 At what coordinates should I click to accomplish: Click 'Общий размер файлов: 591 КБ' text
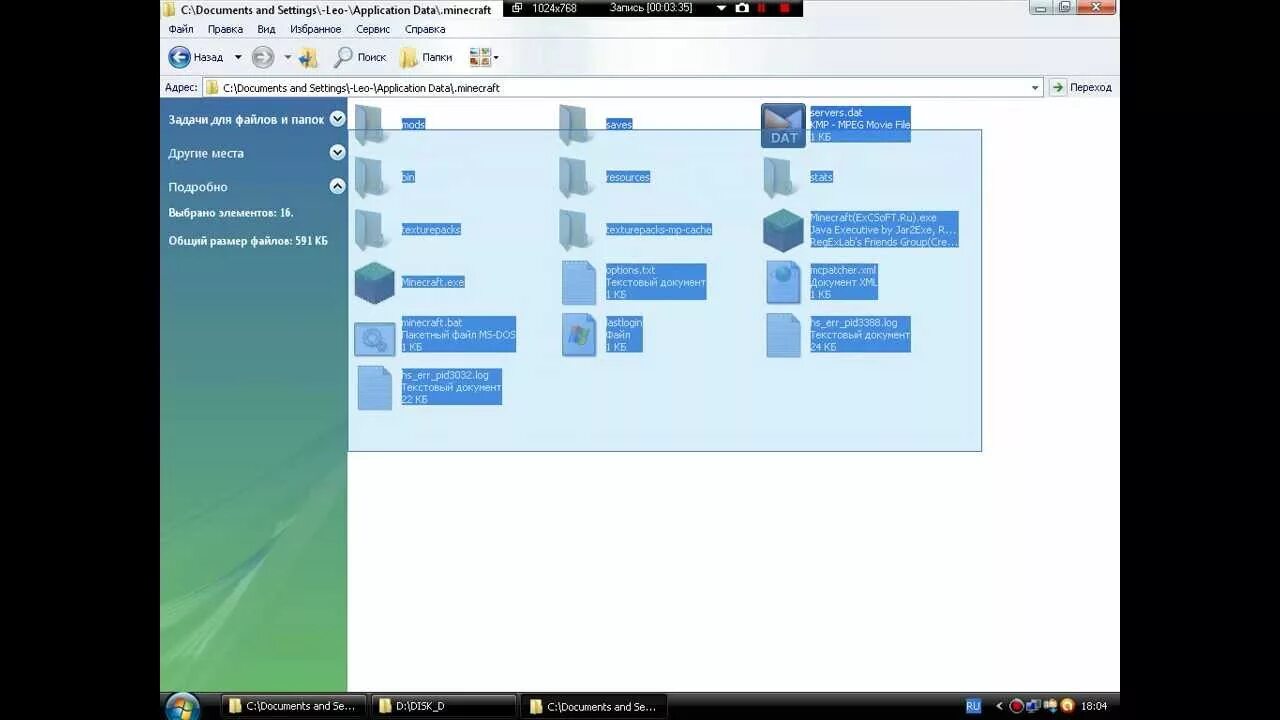(x=248, y=241)
